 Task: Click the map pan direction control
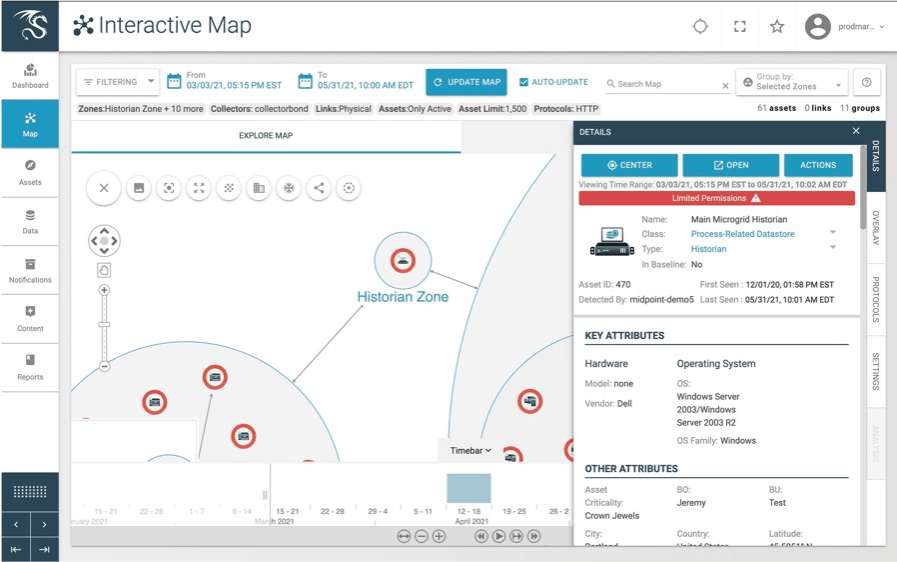pyautogui.click(x=104, y=241)
